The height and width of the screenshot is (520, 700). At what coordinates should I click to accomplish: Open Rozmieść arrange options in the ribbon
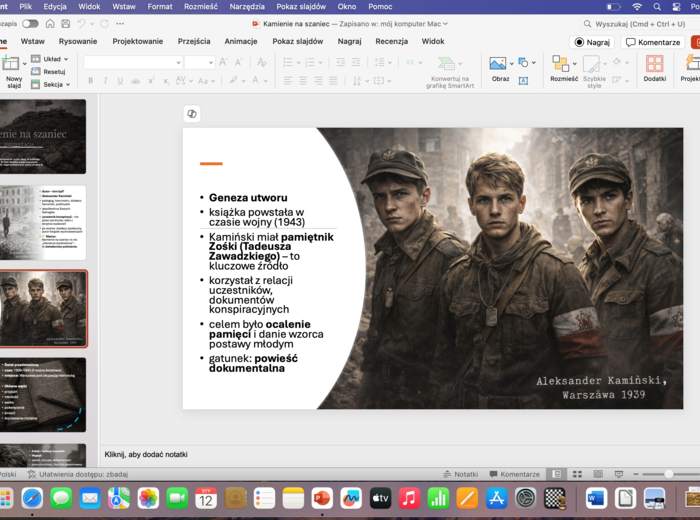coord(563,67)
